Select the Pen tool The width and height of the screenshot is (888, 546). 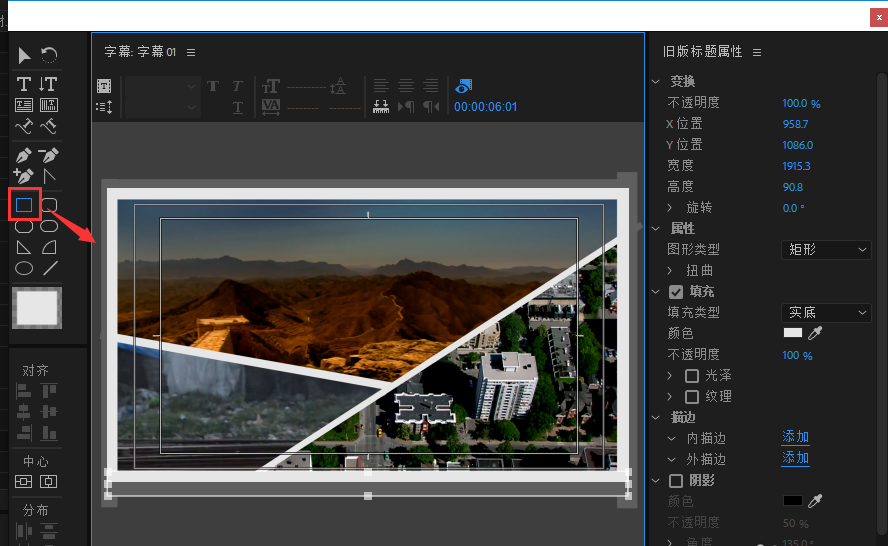coord(24,155)
